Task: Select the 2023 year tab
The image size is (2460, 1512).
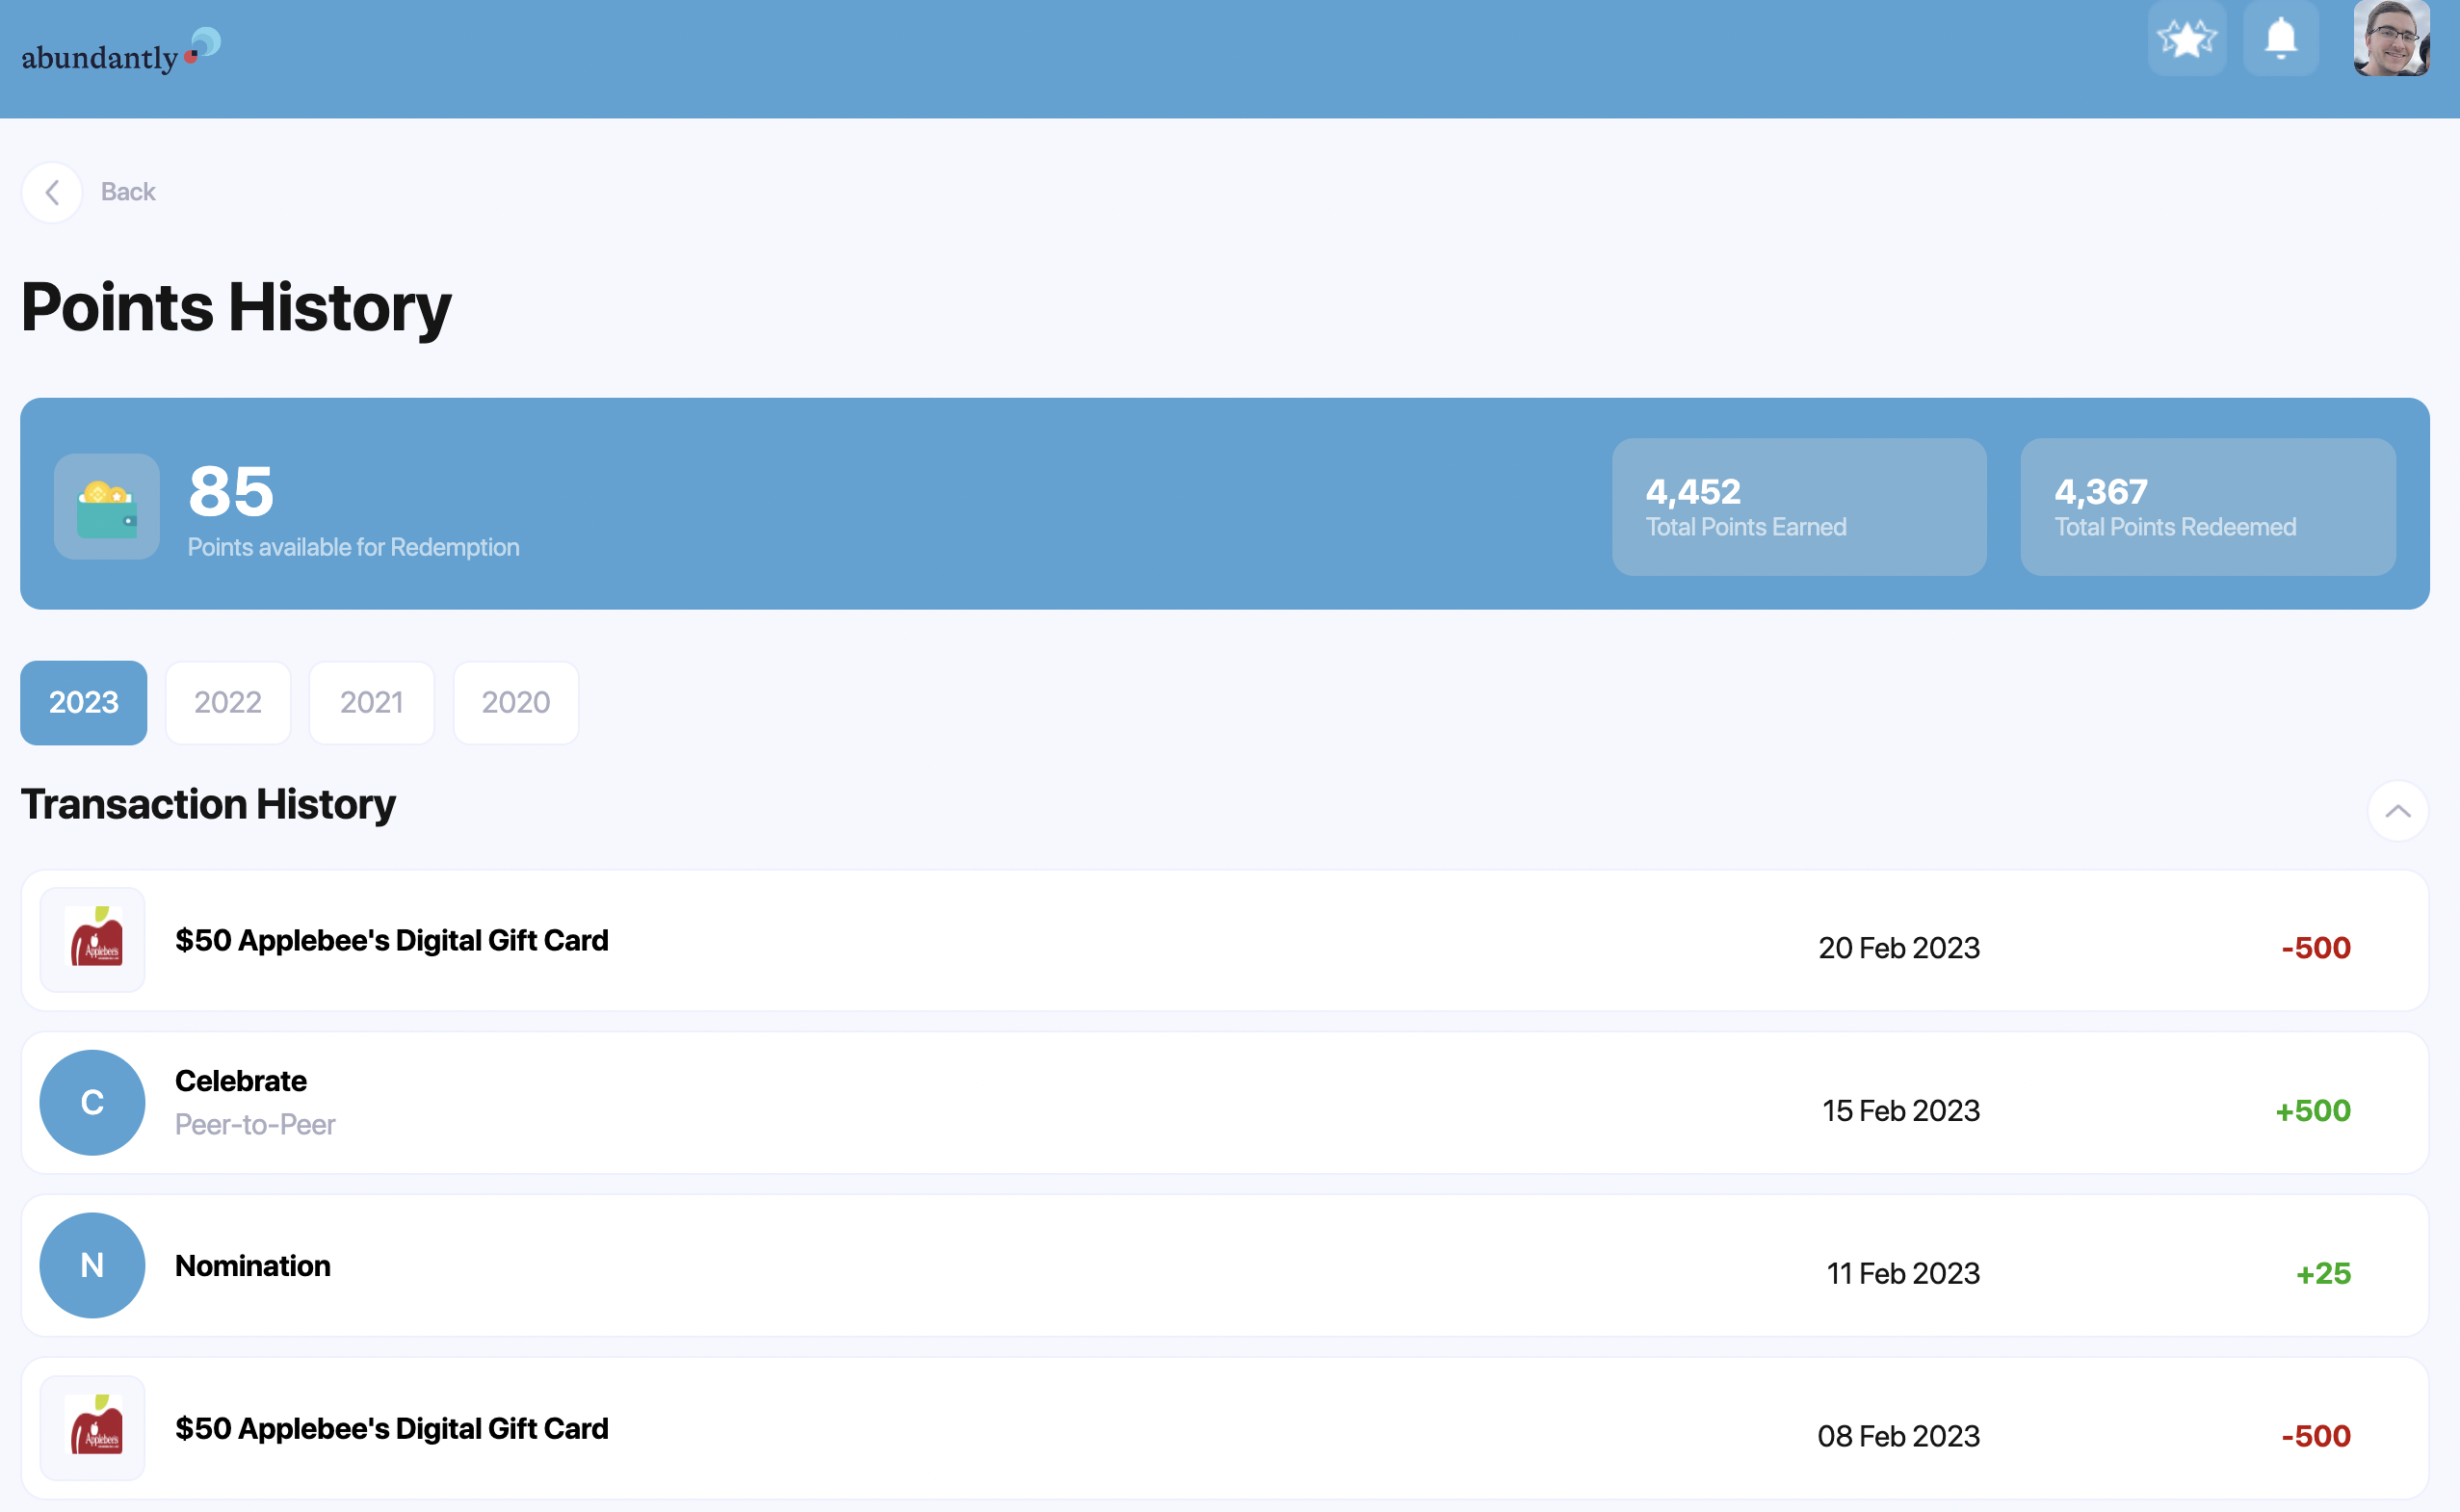Action: click(x=84, y=702)
